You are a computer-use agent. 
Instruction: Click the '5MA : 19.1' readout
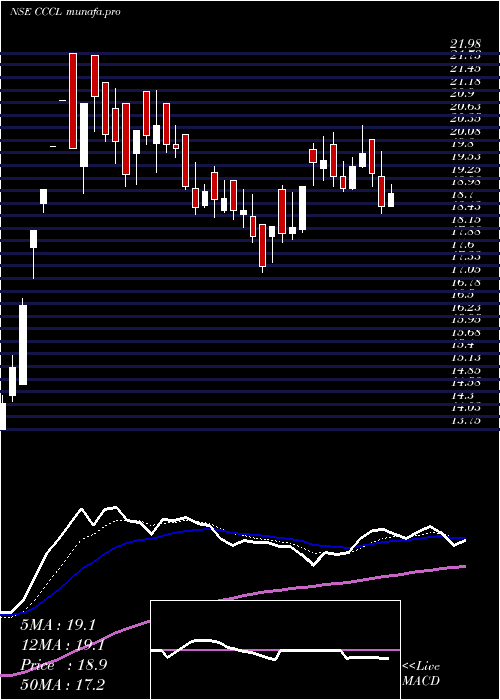coord(58,625)
